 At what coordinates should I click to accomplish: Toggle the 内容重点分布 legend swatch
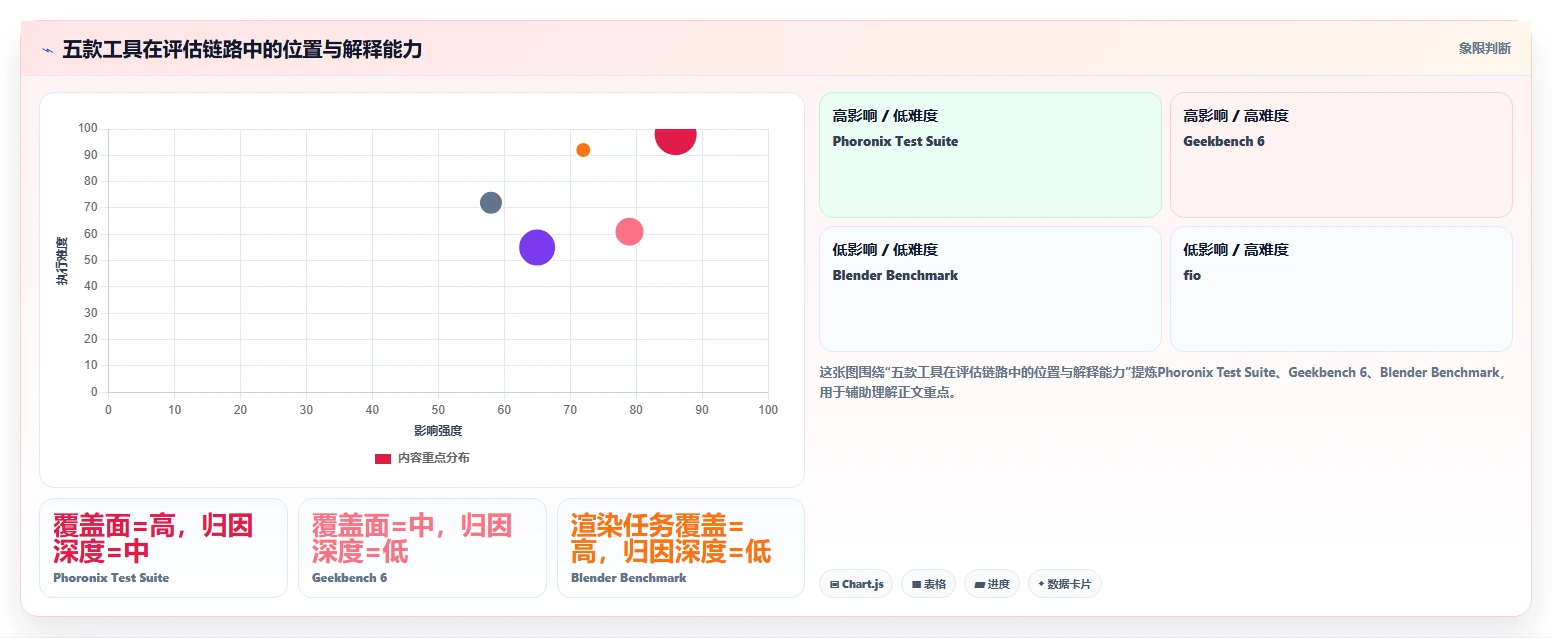(x=383, y=458)
